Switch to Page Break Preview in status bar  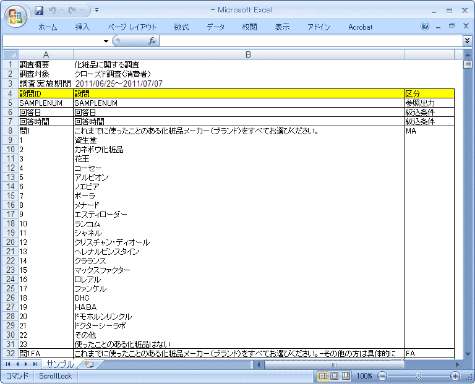[346, 376]
